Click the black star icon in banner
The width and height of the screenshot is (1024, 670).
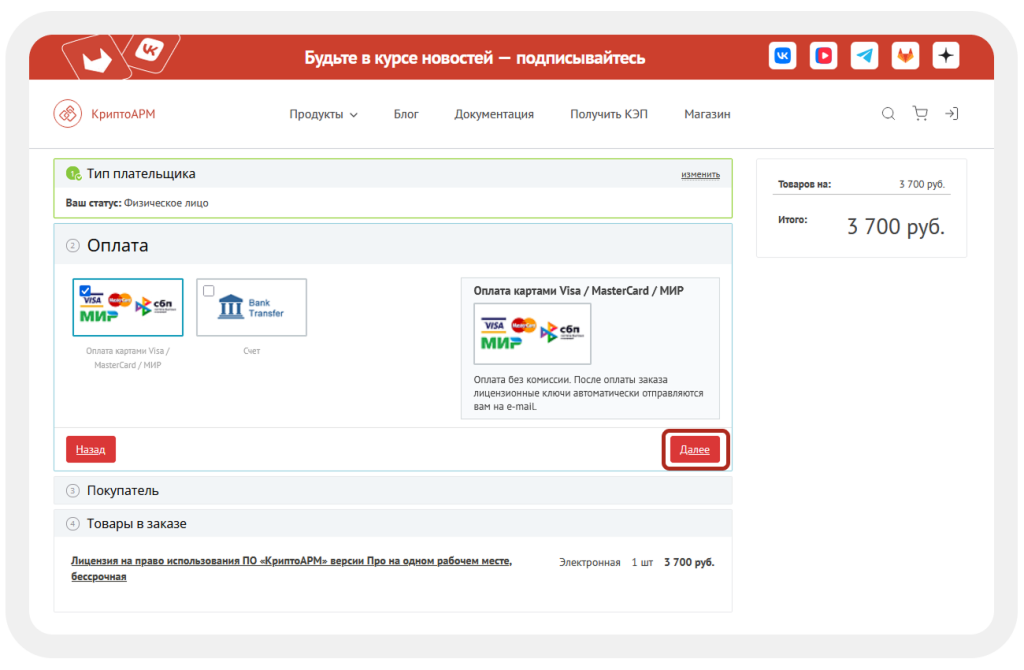pyautogui.click(x=946, y=56)
